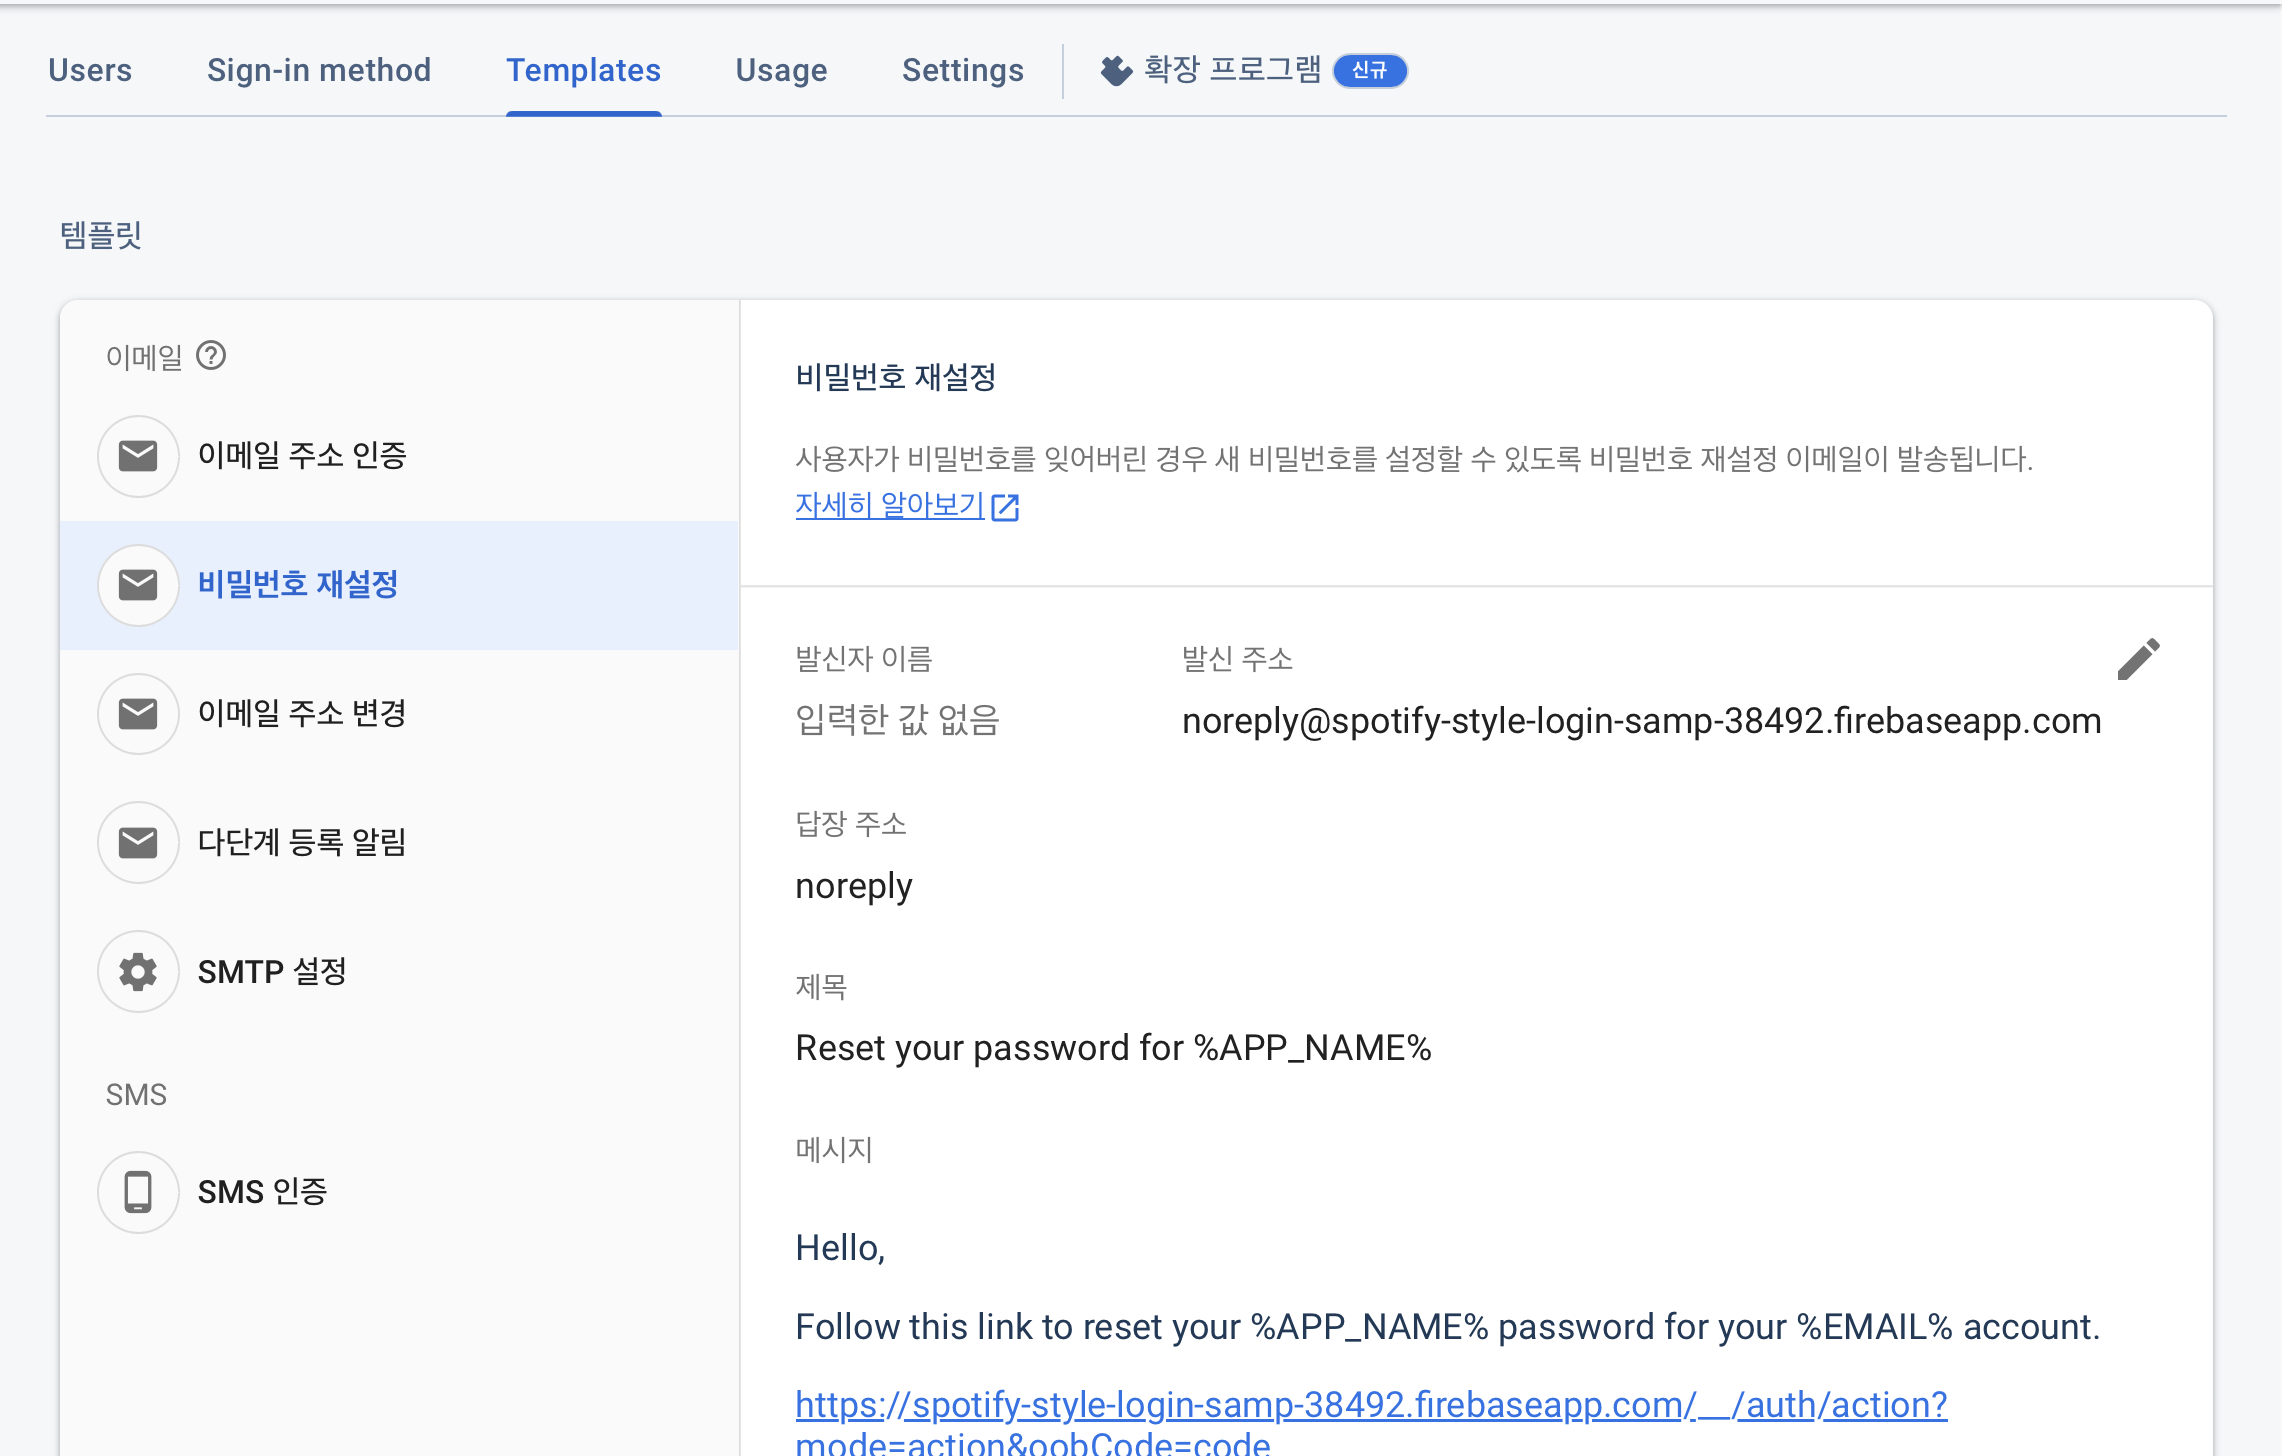Click the email help question mark icon
2282x1456 pixels.
pos(211,356)
